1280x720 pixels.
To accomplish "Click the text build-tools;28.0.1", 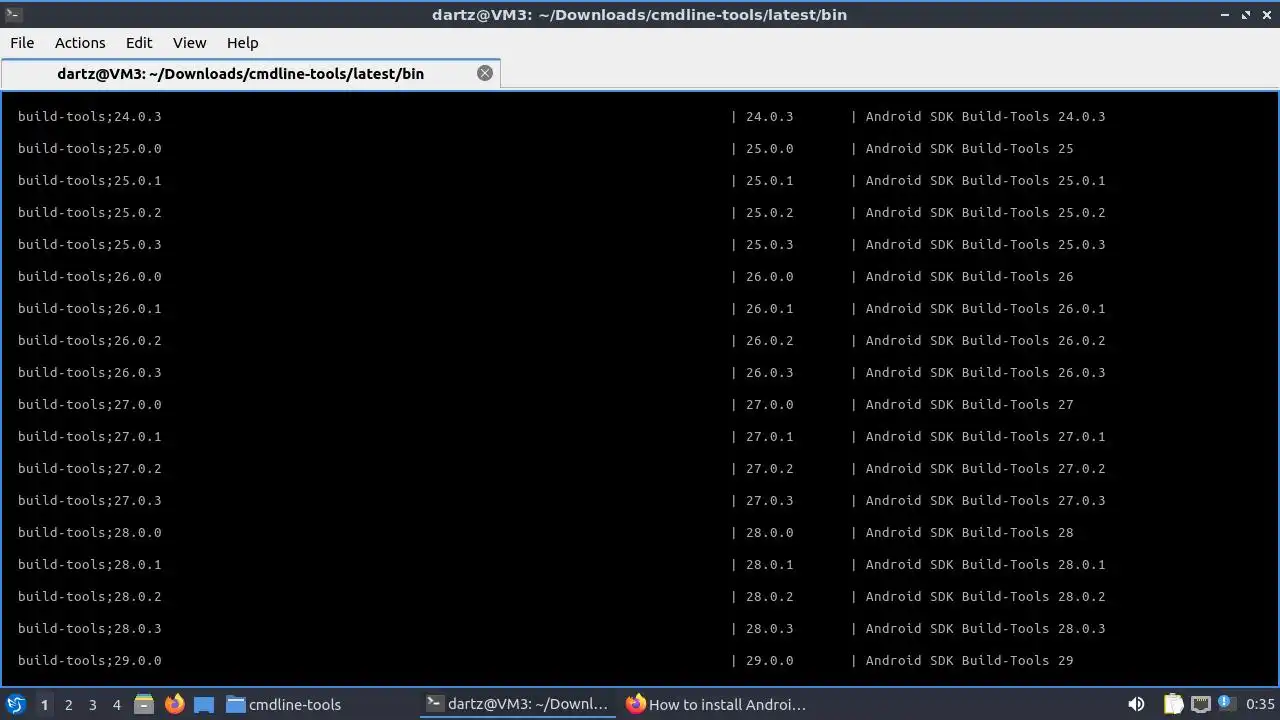I will click(x=90, y=565).
